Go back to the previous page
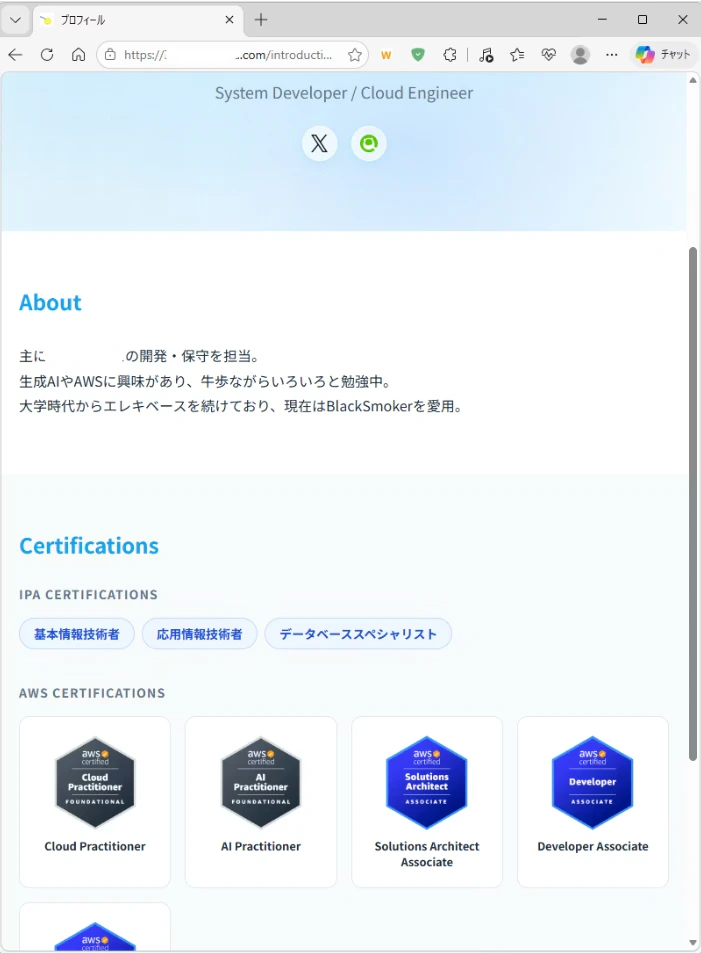The width and height of the screenshot is (701, 953). pos(15,55)
